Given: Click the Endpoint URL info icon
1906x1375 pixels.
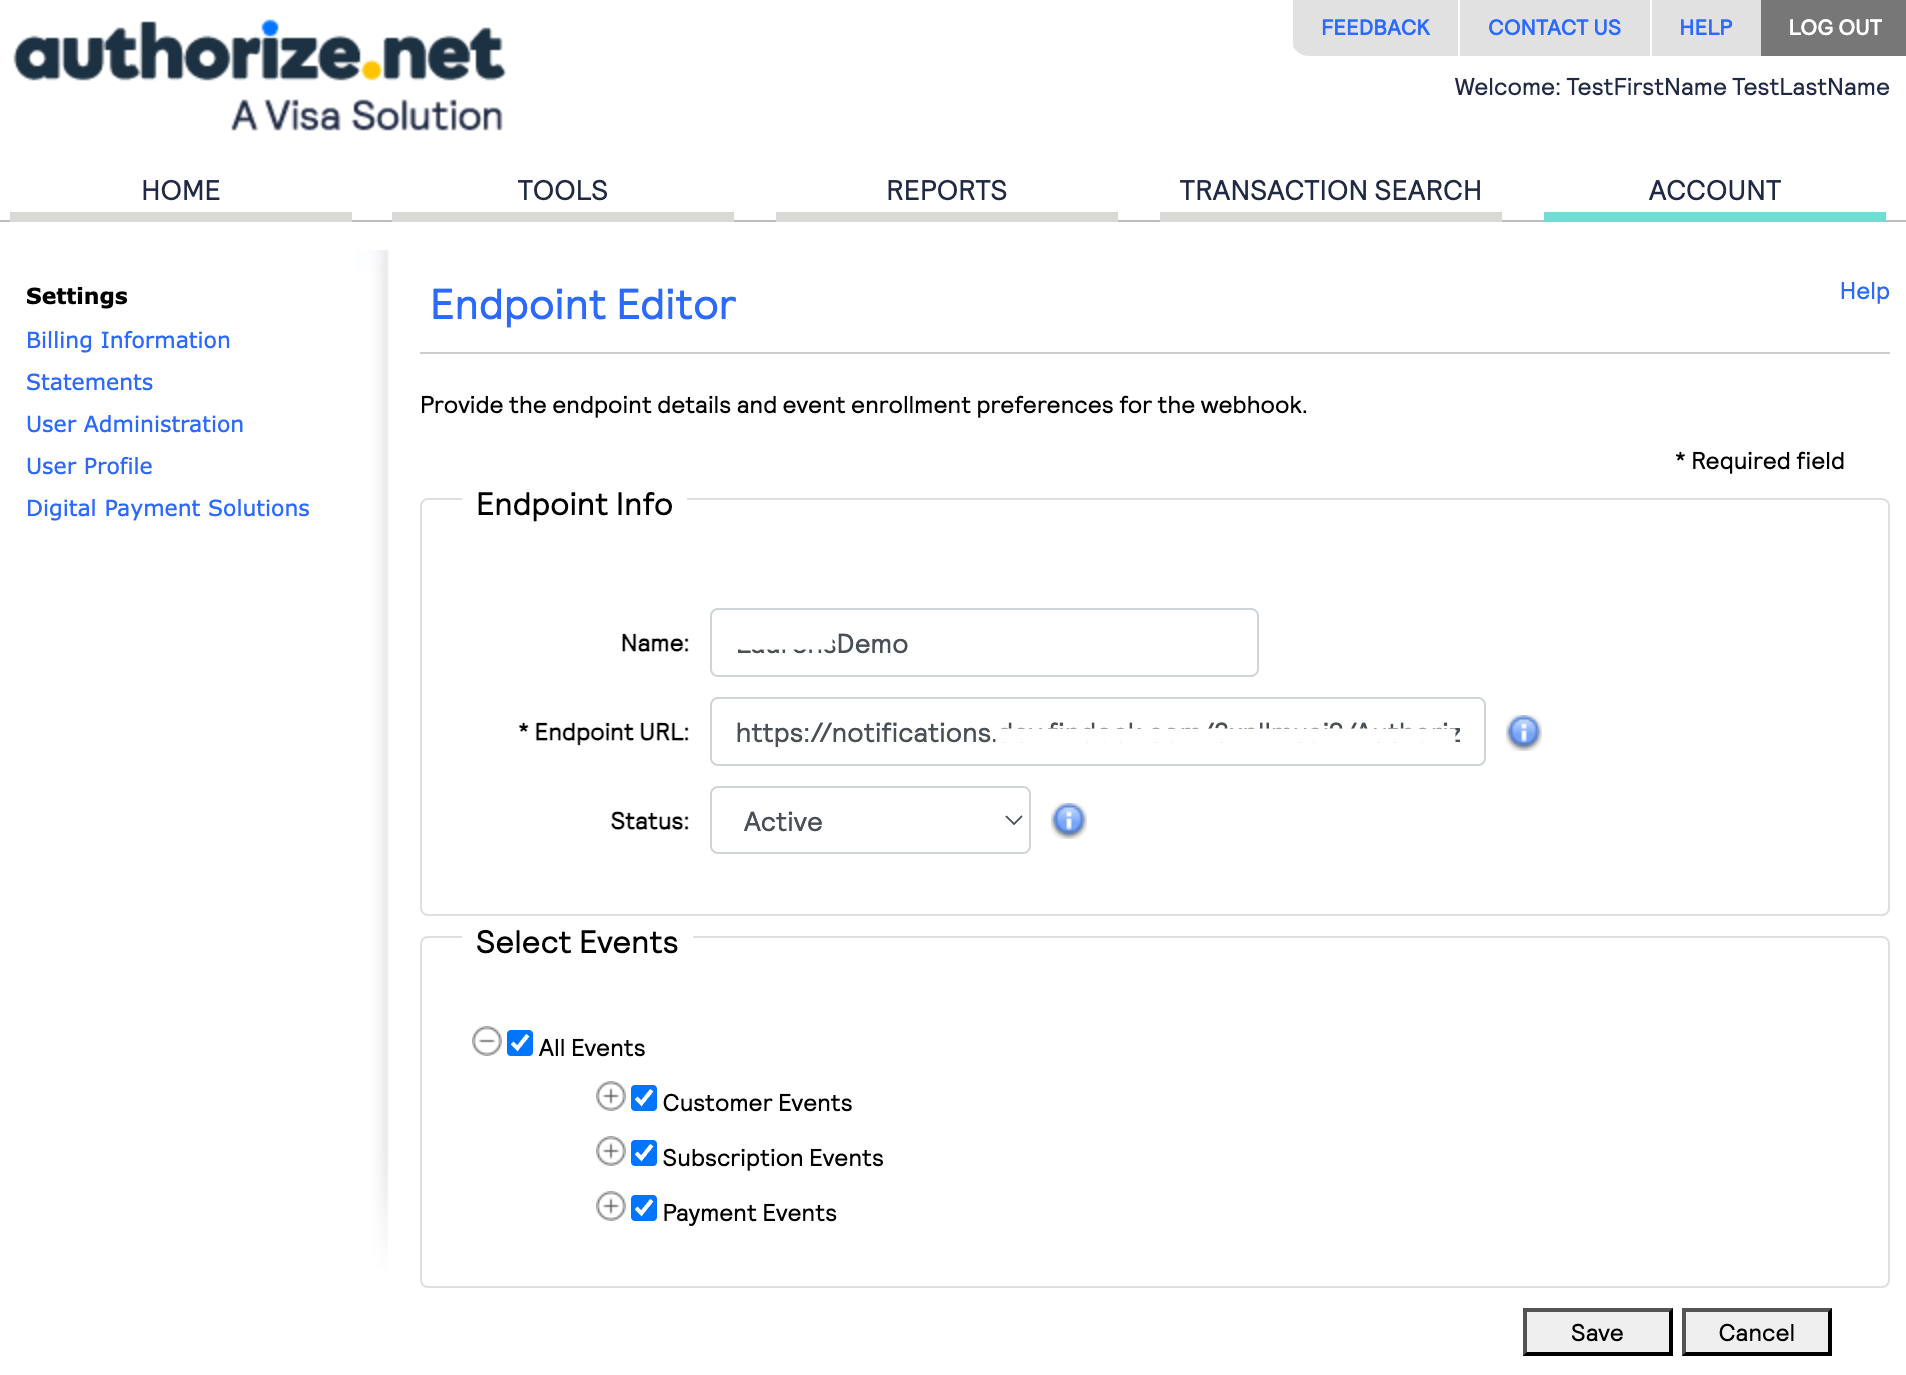Looking at the screenshot, I should pyautogui.click(x=1523, y=732).
